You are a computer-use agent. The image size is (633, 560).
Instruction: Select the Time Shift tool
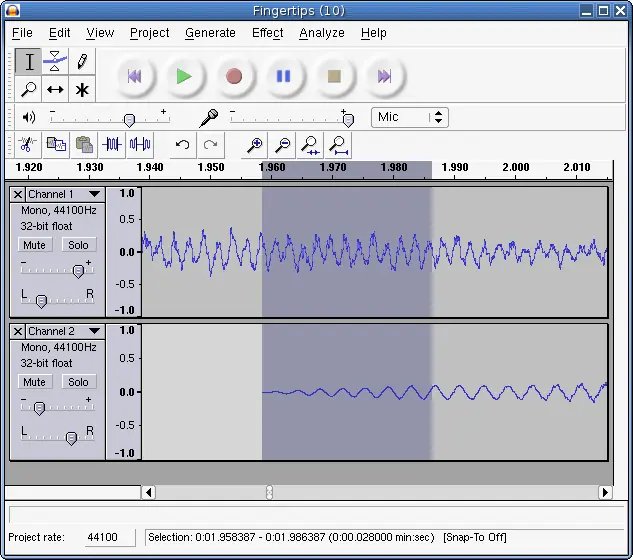pyautogui.click(x=56, y=89)
